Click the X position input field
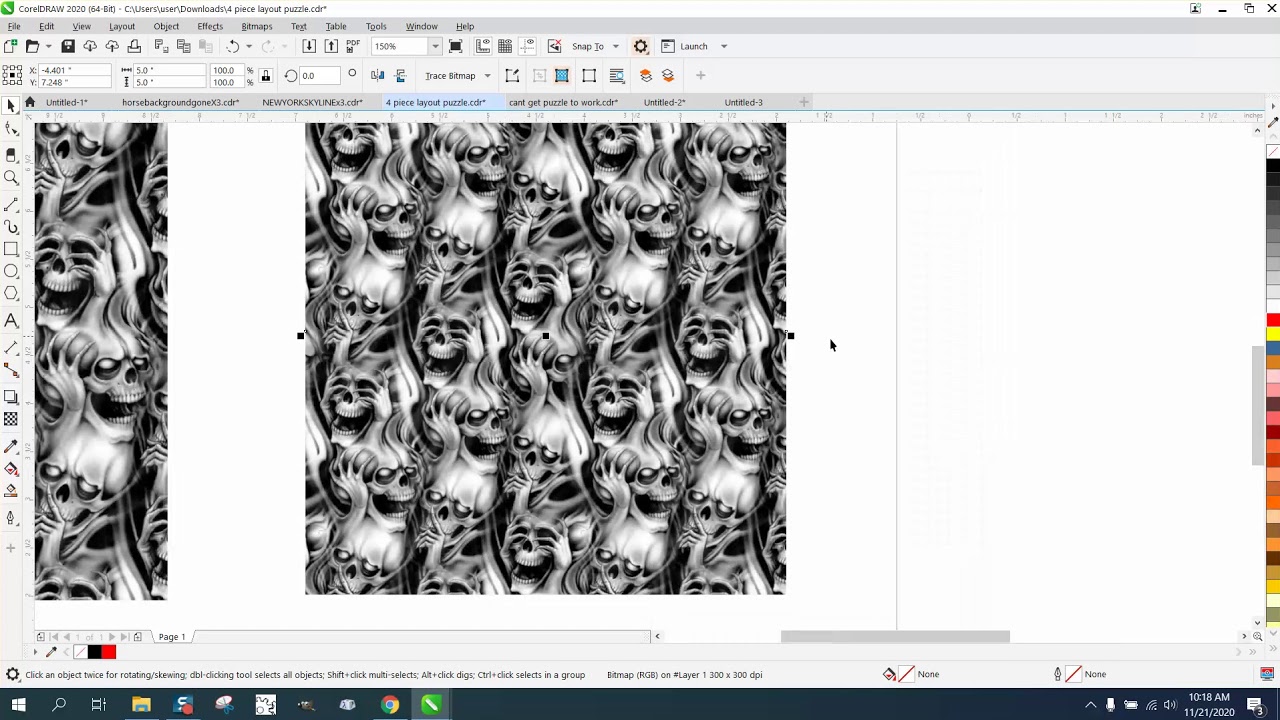 pyautogui.click(x=75, y=70)
